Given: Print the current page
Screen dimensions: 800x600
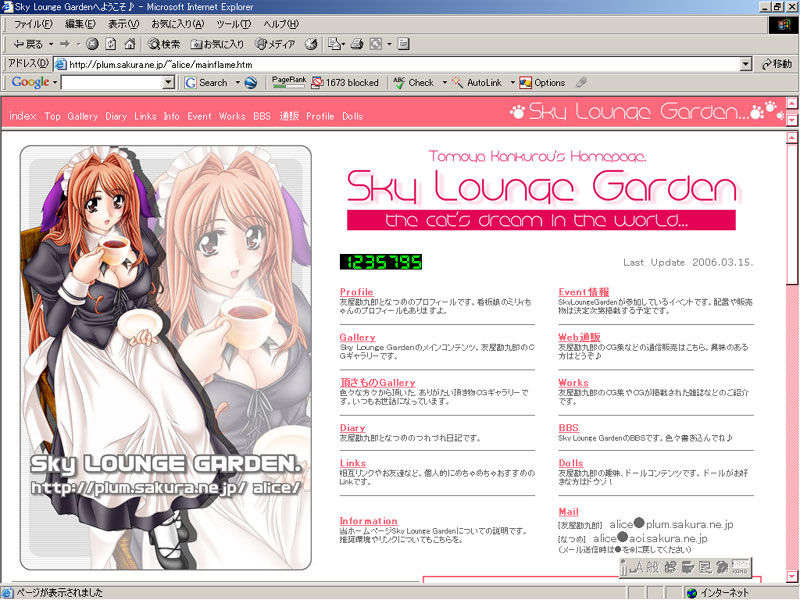Looking at the screenshot, I should coord(357,44).
